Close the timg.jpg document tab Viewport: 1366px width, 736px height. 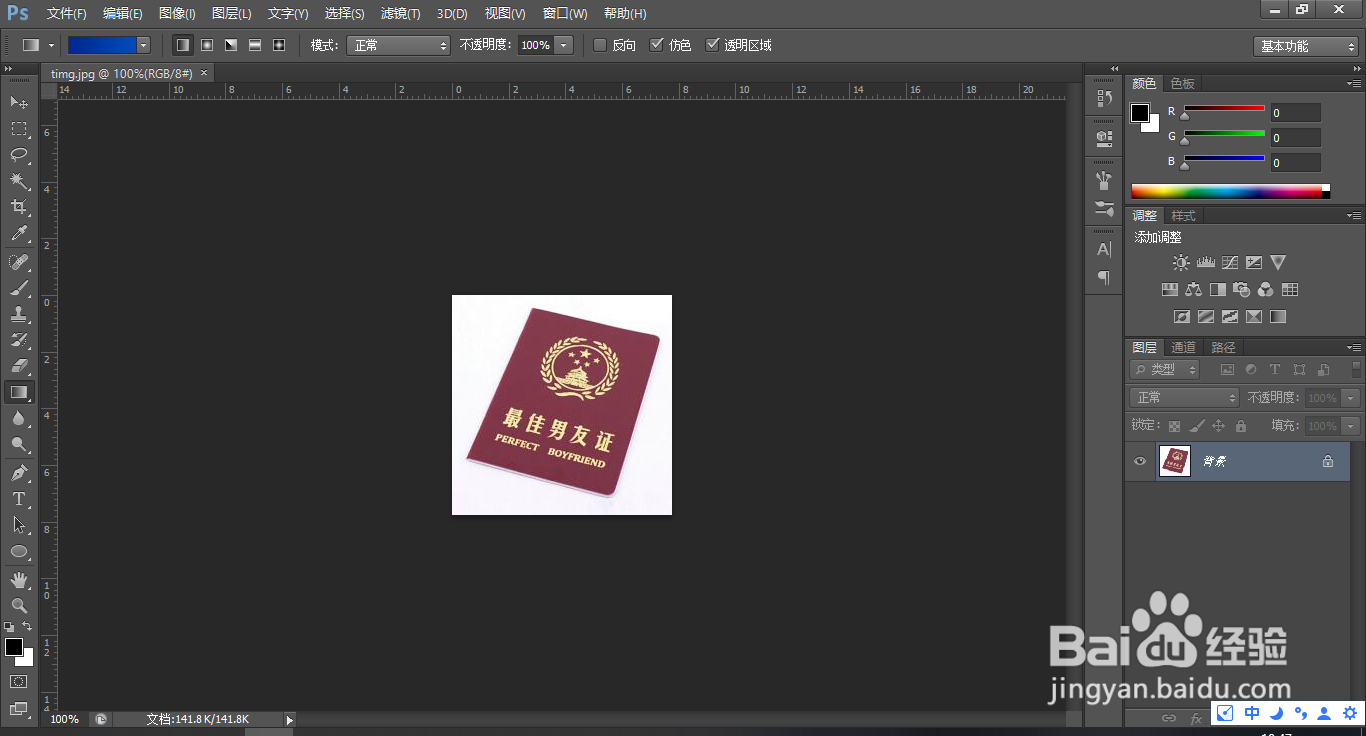pyautogui.click(x=204, y=73)
